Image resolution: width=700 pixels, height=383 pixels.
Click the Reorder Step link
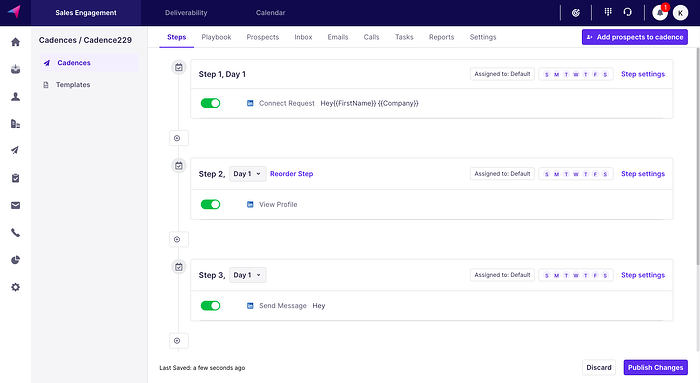coord(292,174)
